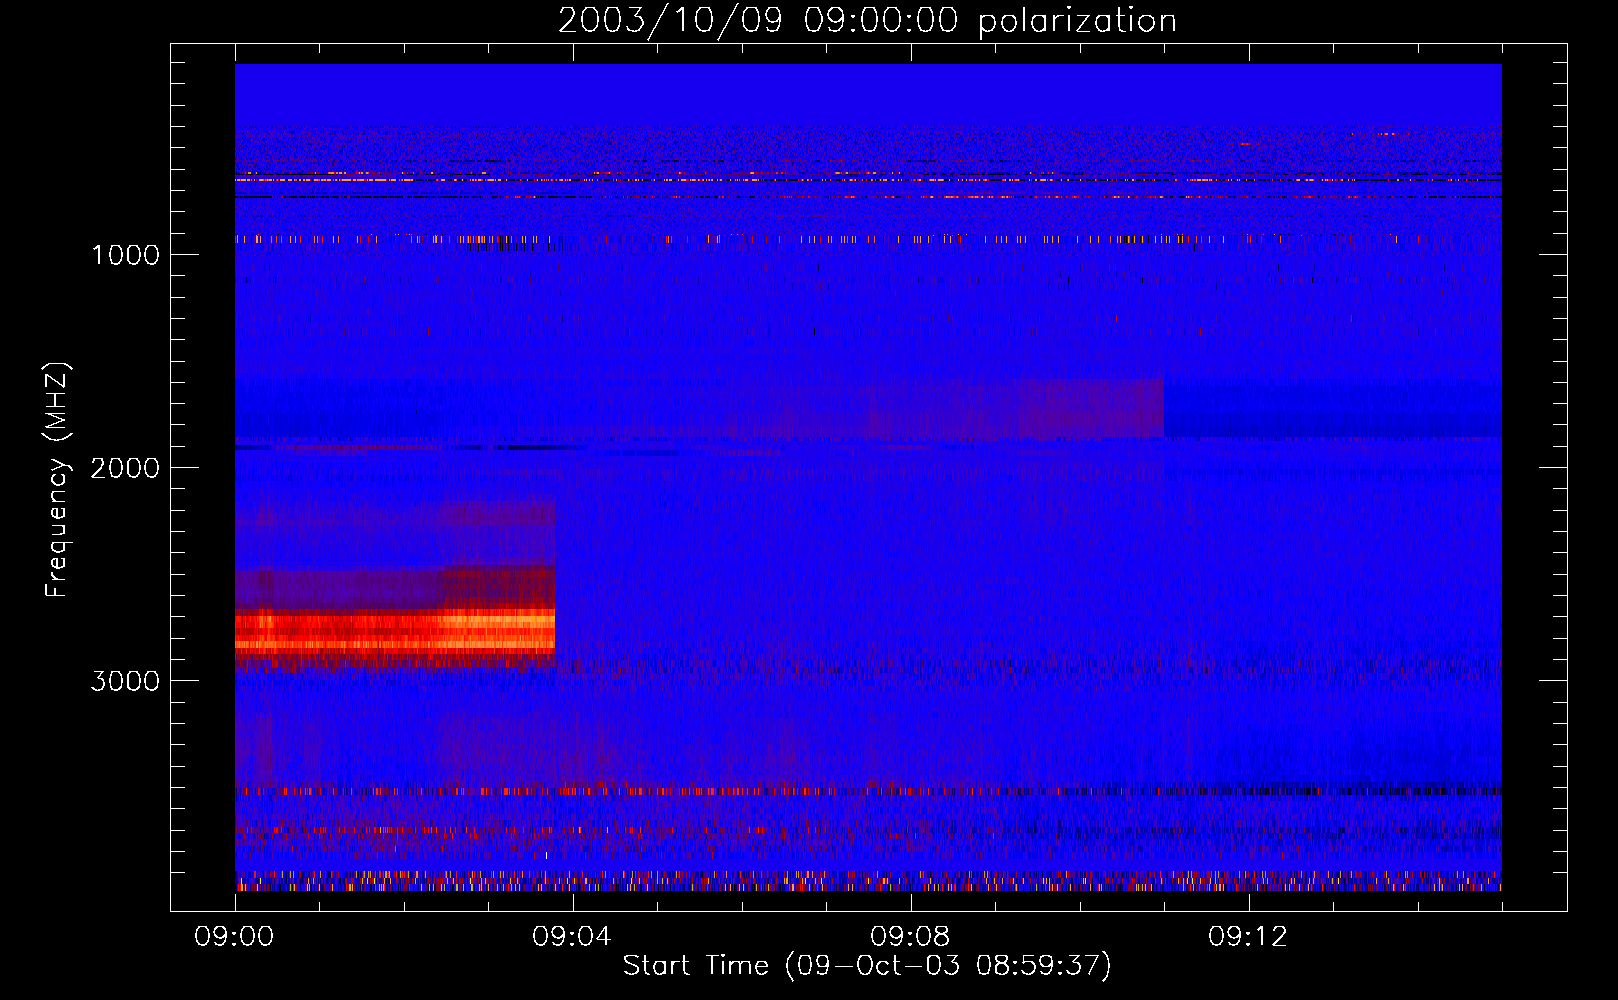Click the "Start Time (09-Oct-03 08:59:37)" axis label
This screenshot has width=1618, height=1000.
(867, 966)
